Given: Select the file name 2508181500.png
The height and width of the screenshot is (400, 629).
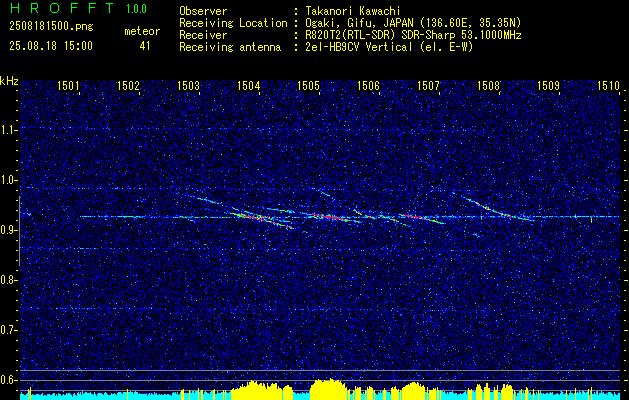Looking at the screenshot, I should point(51,27).
